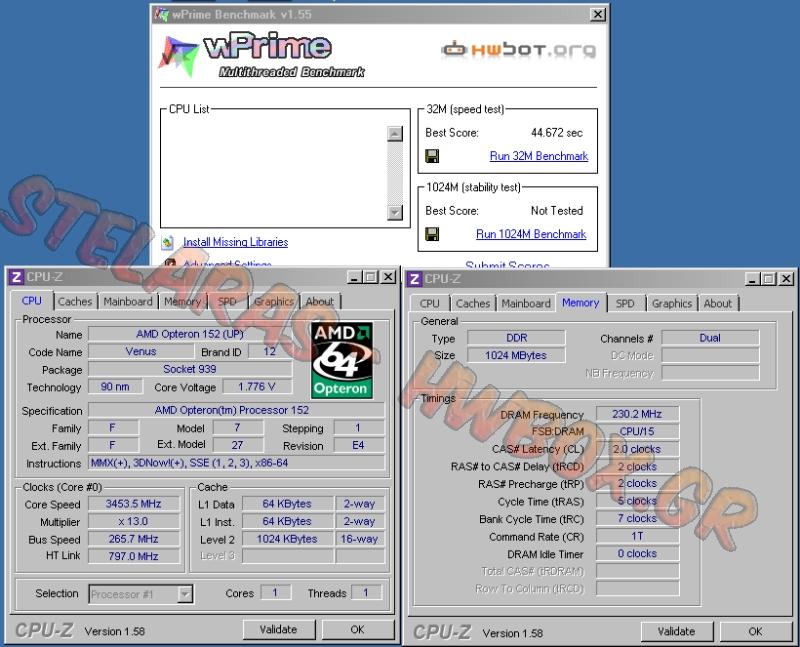Viewport: 800px width, 647px height.
Task: Open the Mainboard tab in the right CPU-Z window
Action: [526, 304]
